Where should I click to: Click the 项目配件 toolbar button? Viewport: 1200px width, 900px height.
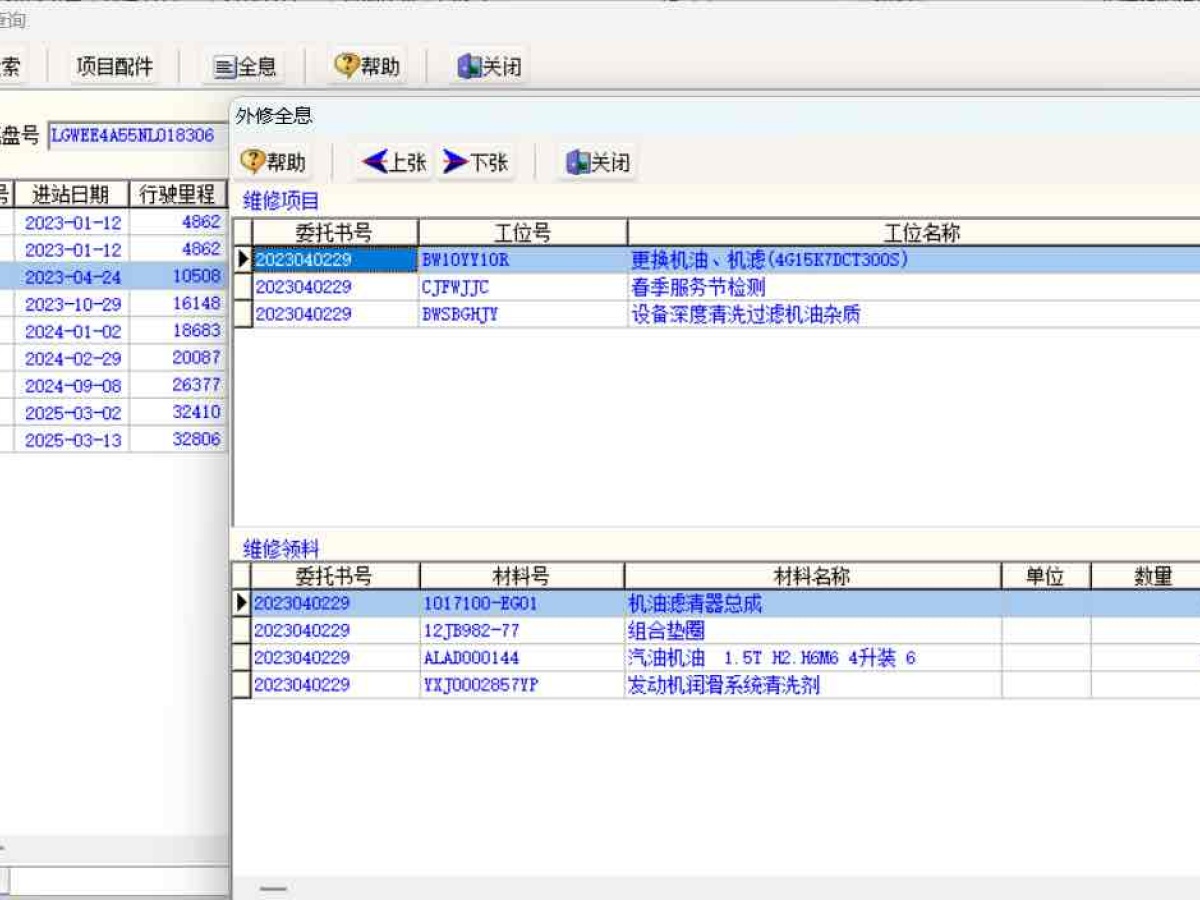(x=115, y=67)
